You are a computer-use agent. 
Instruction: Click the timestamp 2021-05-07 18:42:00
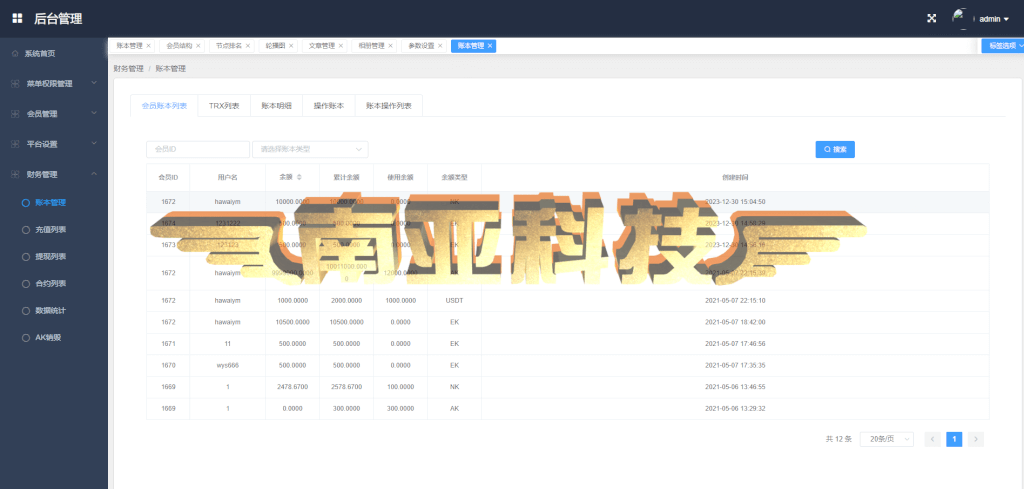click(x=735, y=323)
